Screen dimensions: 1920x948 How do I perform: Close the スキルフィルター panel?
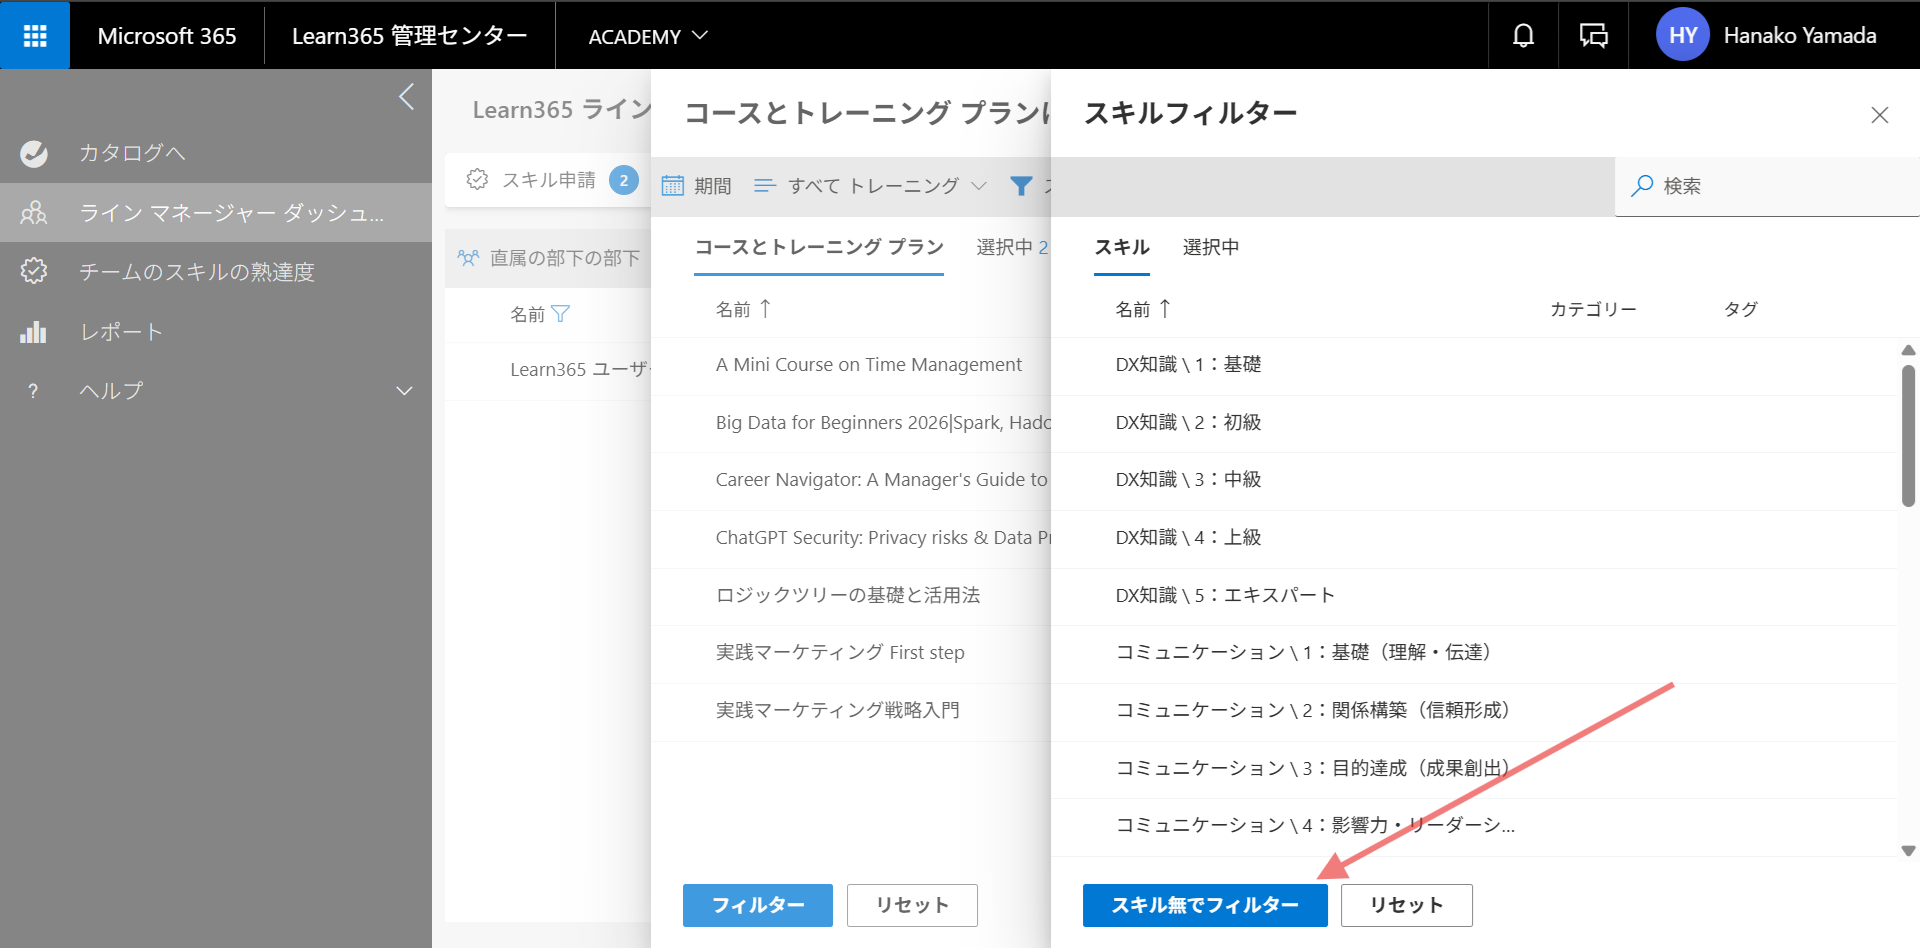click(1880, 115)
